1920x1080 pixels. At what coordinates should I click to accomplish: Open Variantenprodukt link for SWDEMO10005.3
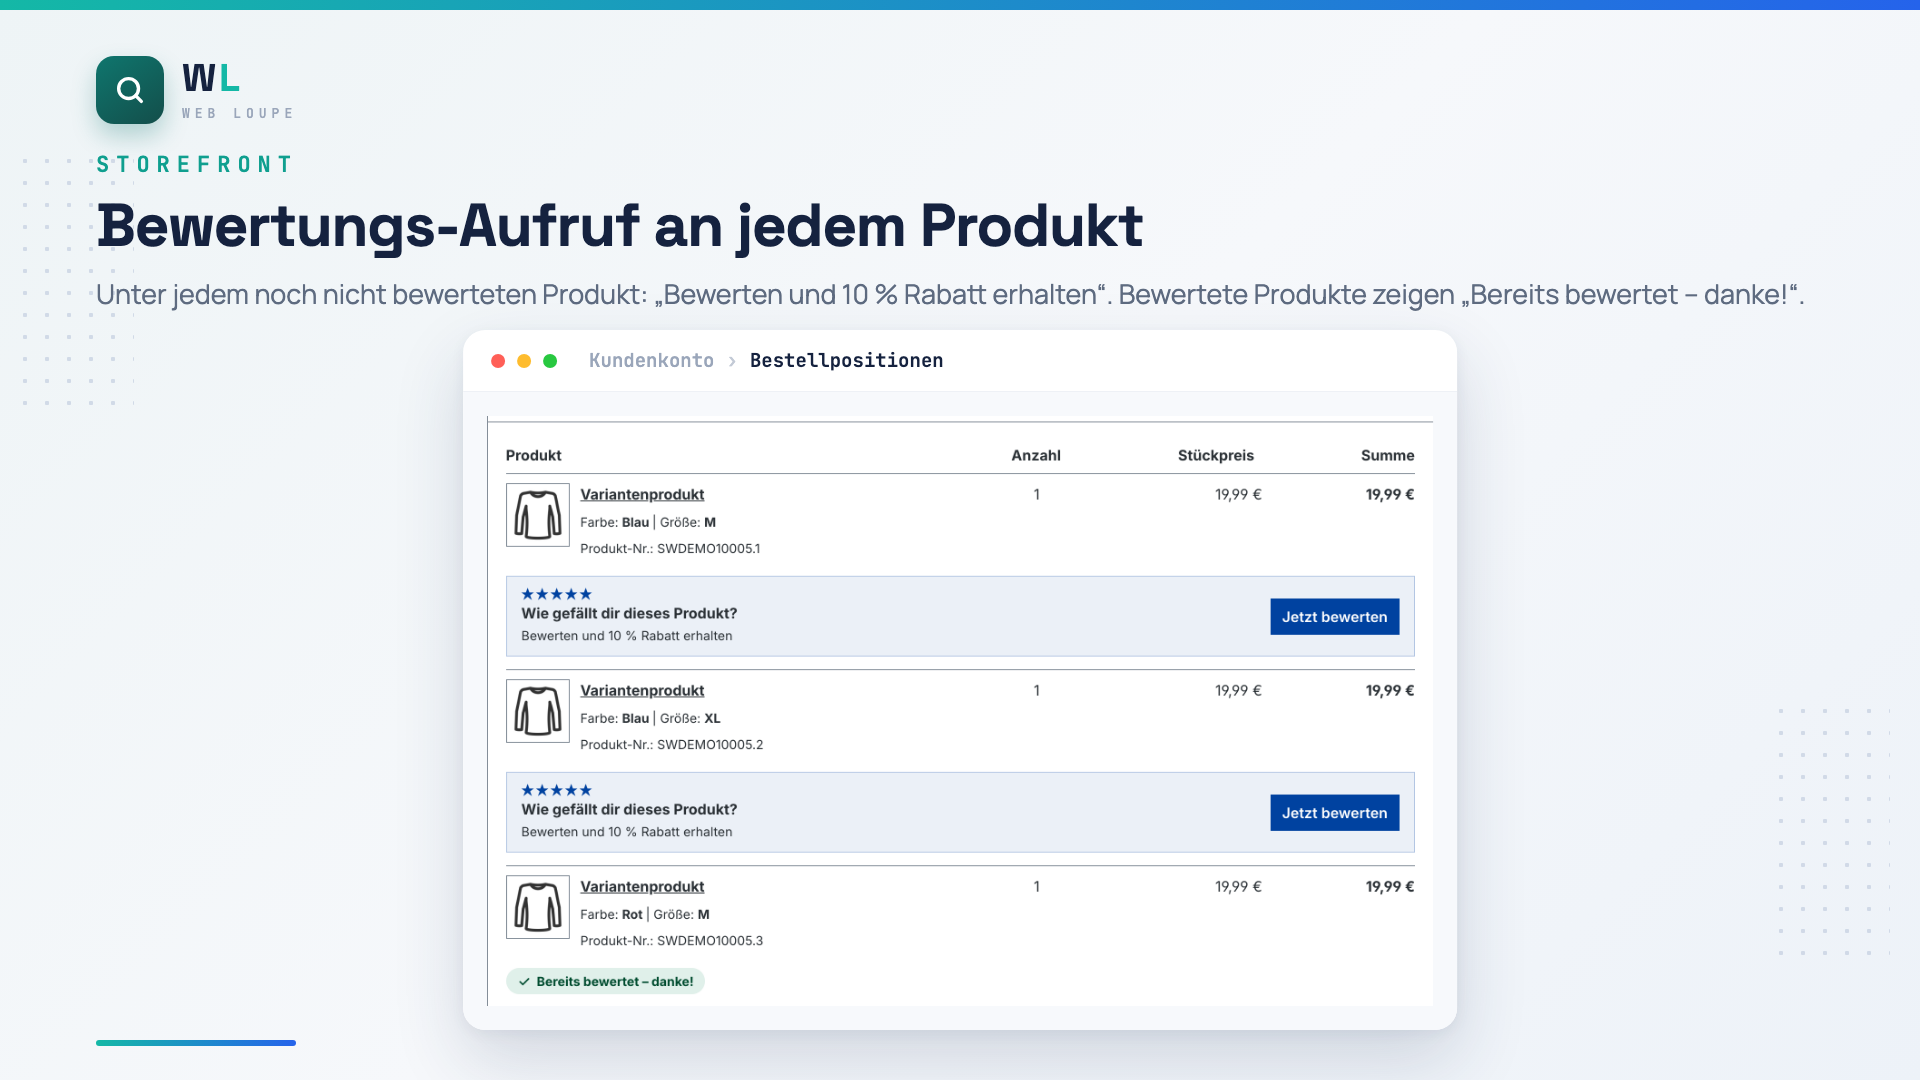(x=642, y=886)
